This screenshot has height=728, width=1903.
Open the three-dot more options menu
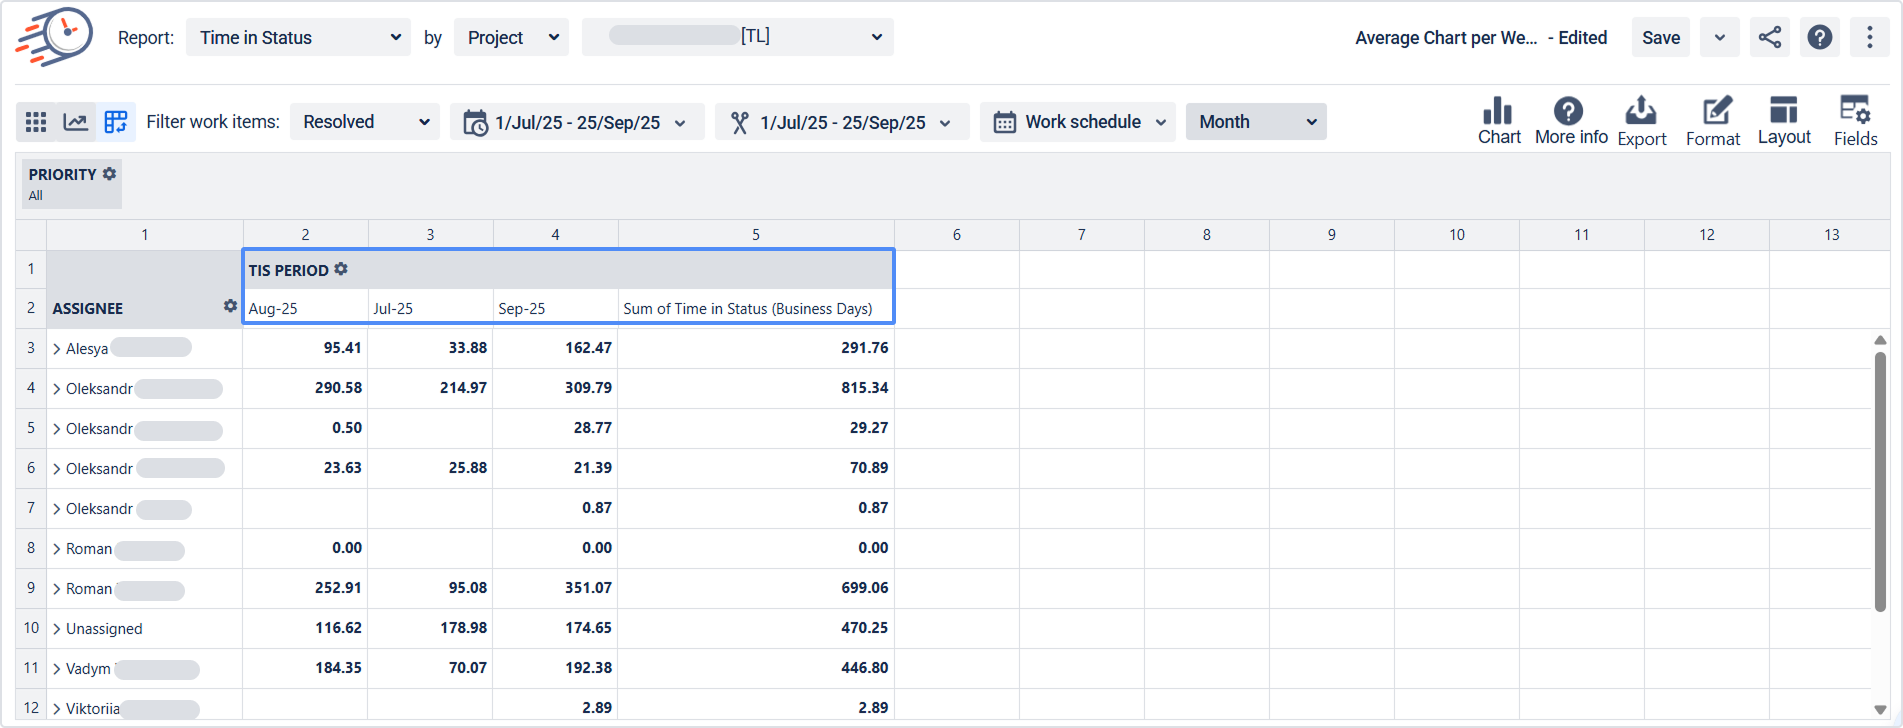click(x=1869, y=38)
